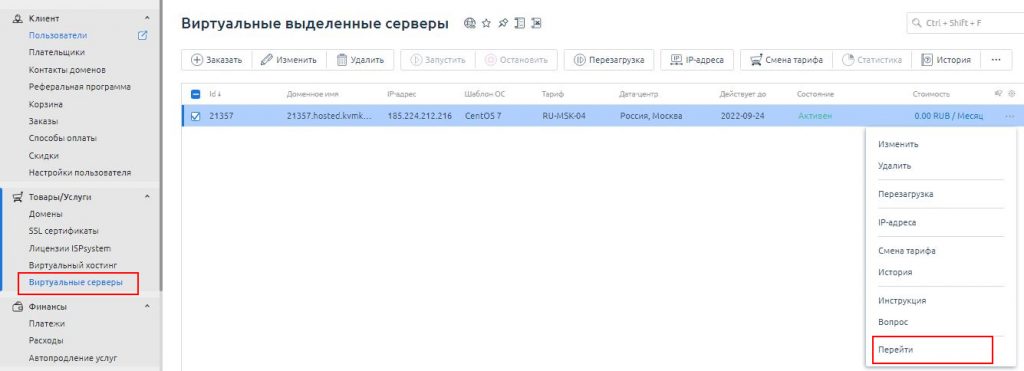The image size is (1024, 371).
Task: Click the 0.00 RUB / Месяц cost cell
Action: point(948,117)
